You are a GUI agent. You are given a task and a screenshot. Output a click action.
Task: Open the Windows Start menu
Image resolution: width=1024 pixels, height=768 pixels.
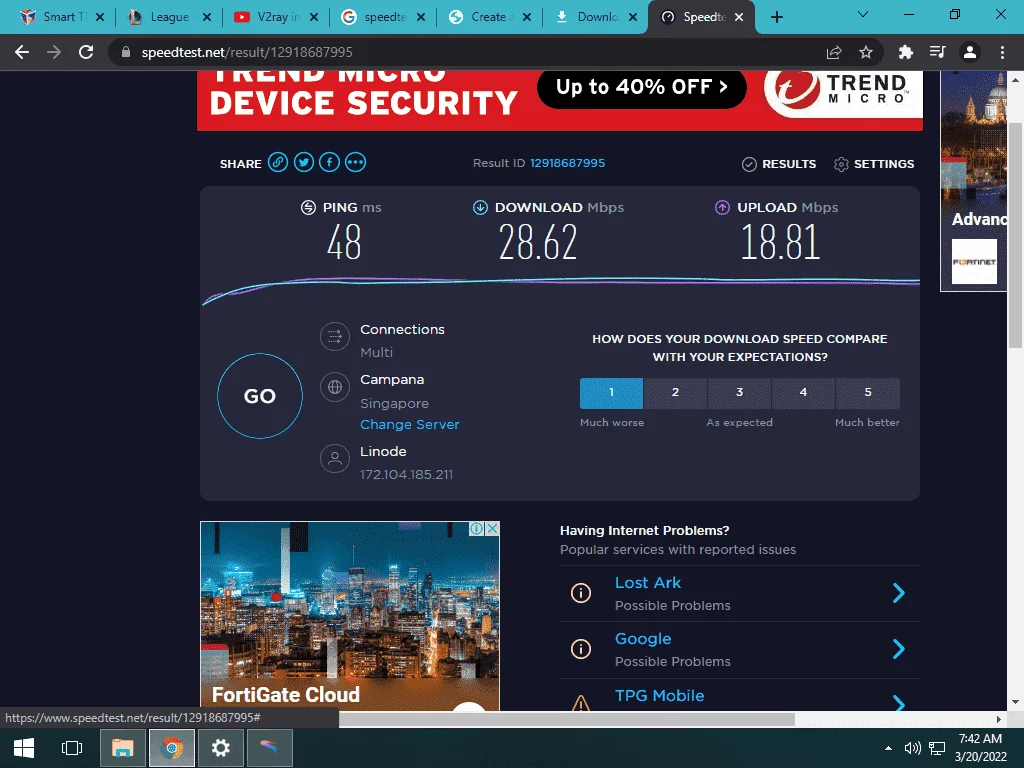(x=24, y=748)
